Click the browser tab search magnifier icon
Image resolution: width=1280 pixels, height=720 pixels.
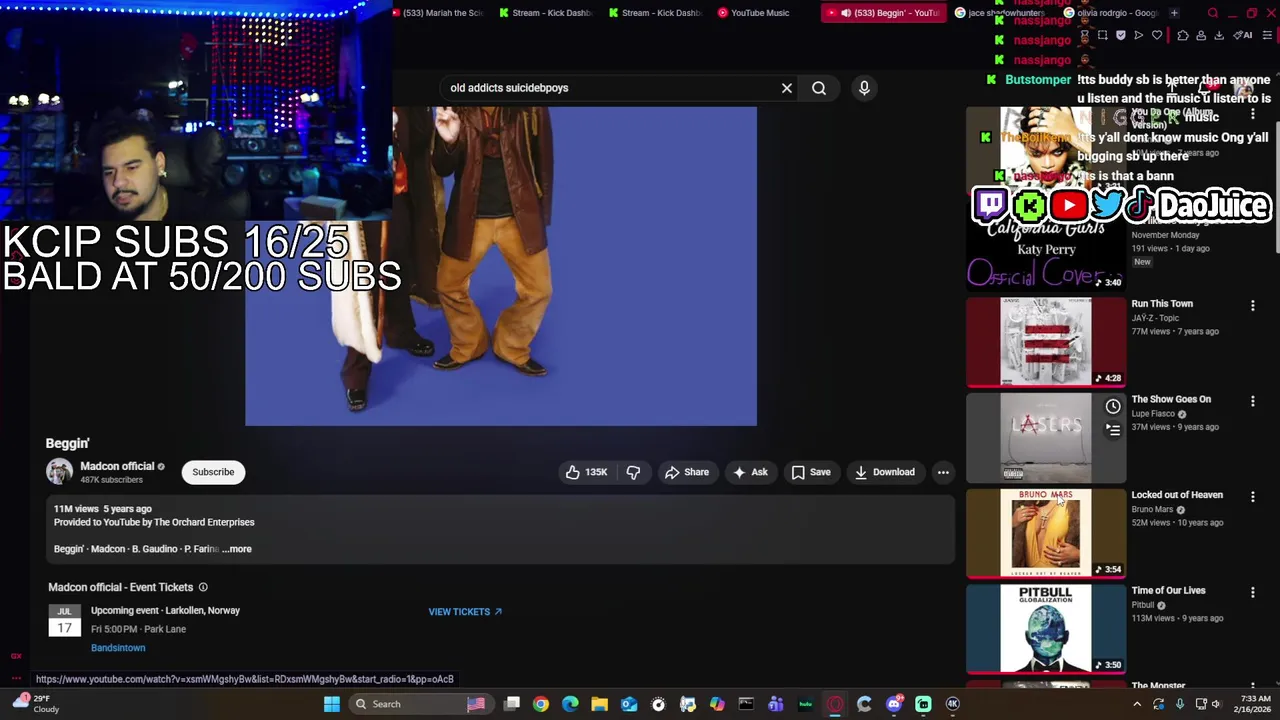click(x=1213, y=13)
